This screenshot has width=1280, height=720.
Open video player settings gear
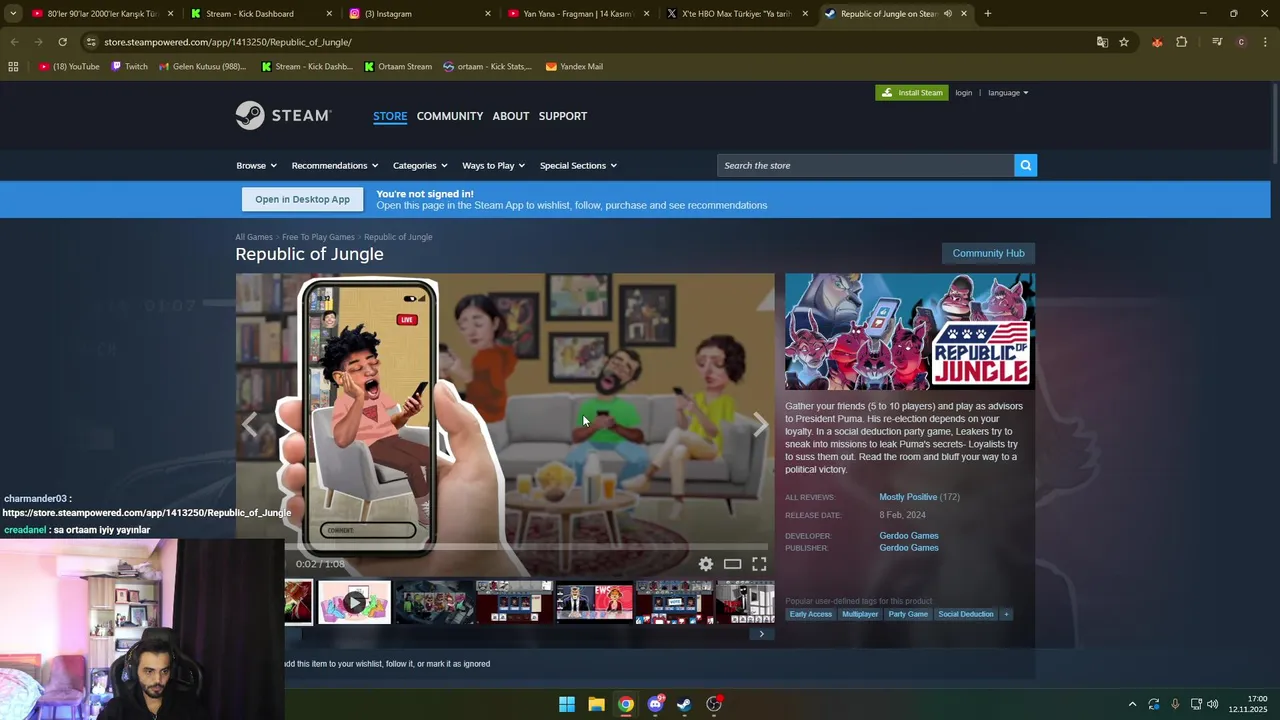pyautogui.click(x=706, y=564)
